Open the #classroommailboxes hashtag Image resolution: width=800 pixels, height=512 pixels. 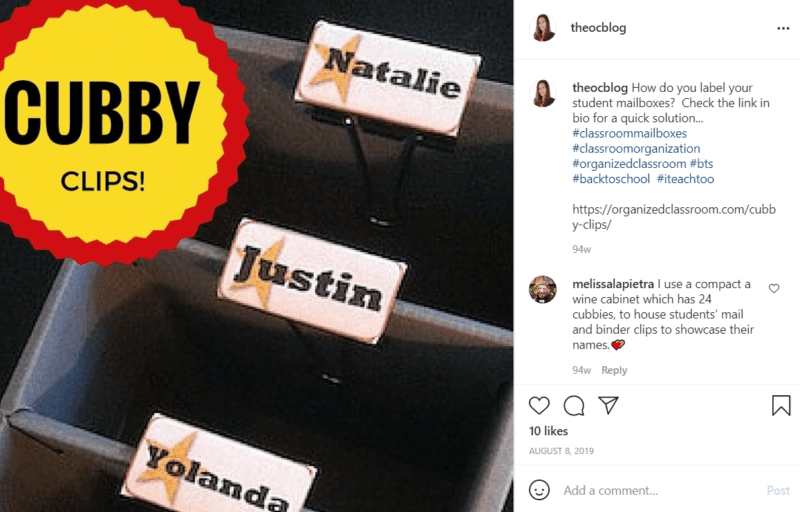(x=629, y=133)
